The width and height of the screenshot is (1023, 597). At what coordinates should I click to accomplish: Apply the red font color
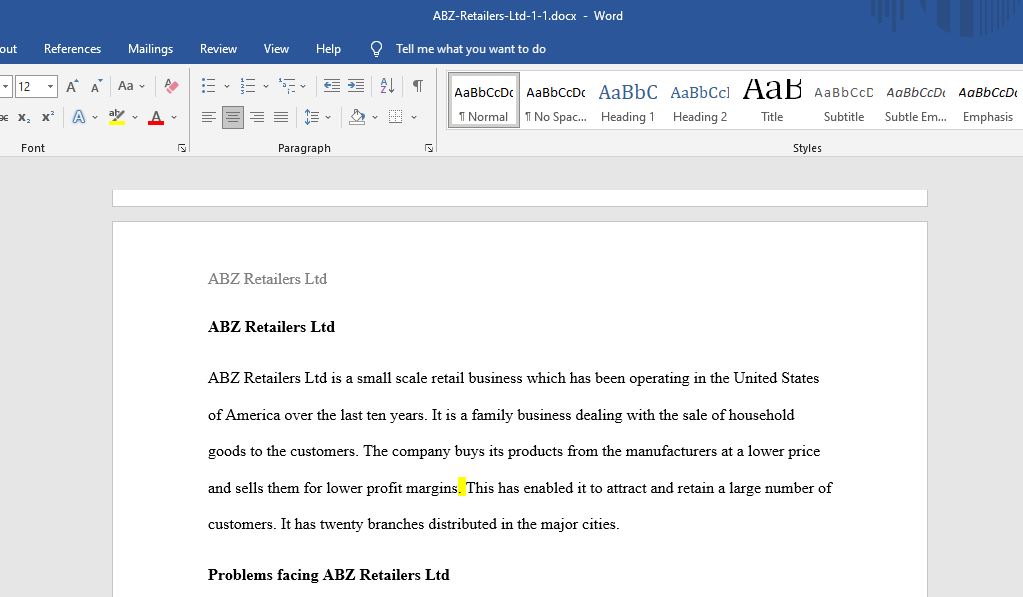156,117
